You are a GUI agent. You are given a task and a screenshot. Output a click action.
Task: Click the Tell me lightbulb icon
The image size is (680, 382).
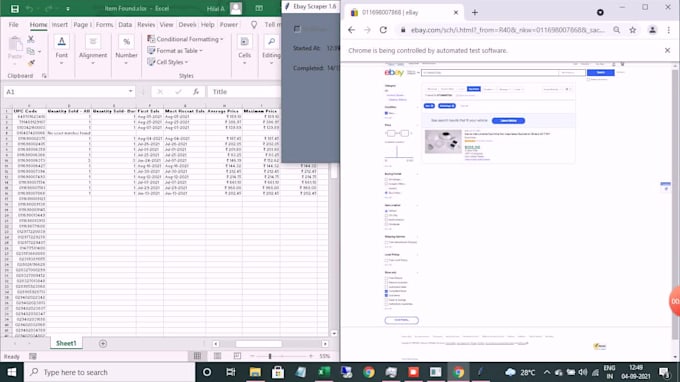(254, 25)
